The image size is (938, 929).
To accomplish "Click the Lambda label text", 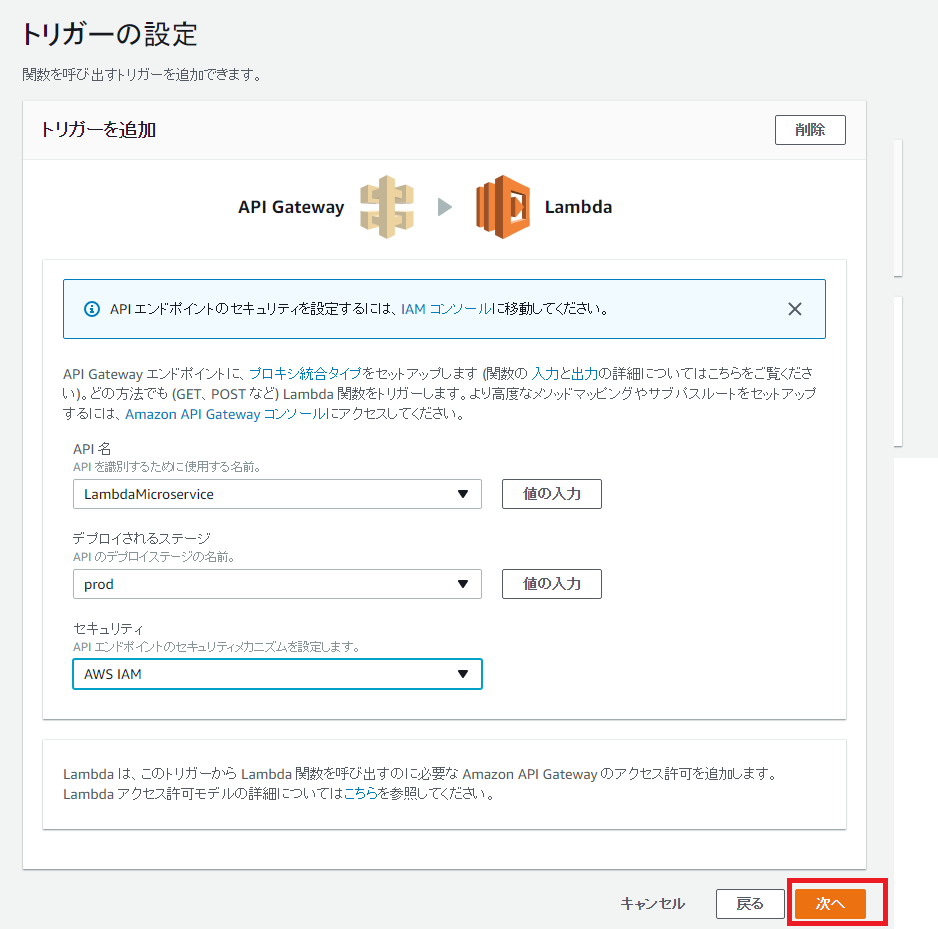I will pos(578,207).
